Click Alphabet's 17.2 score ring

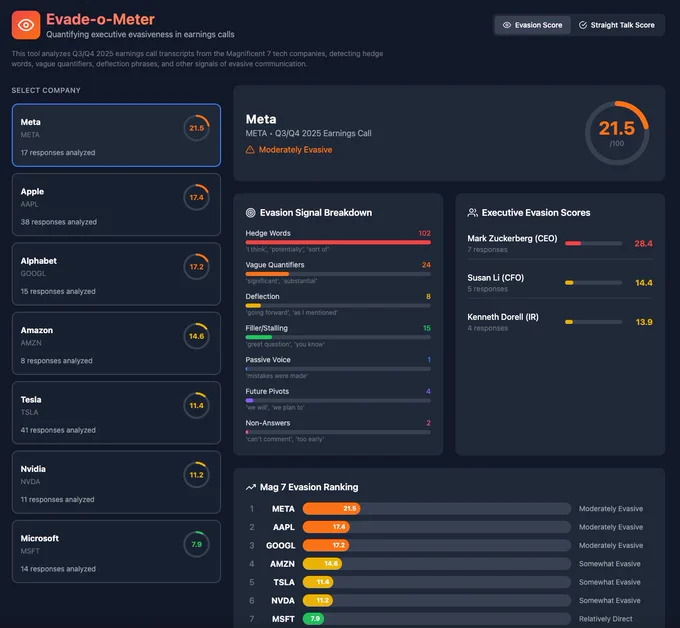point(196,267)
